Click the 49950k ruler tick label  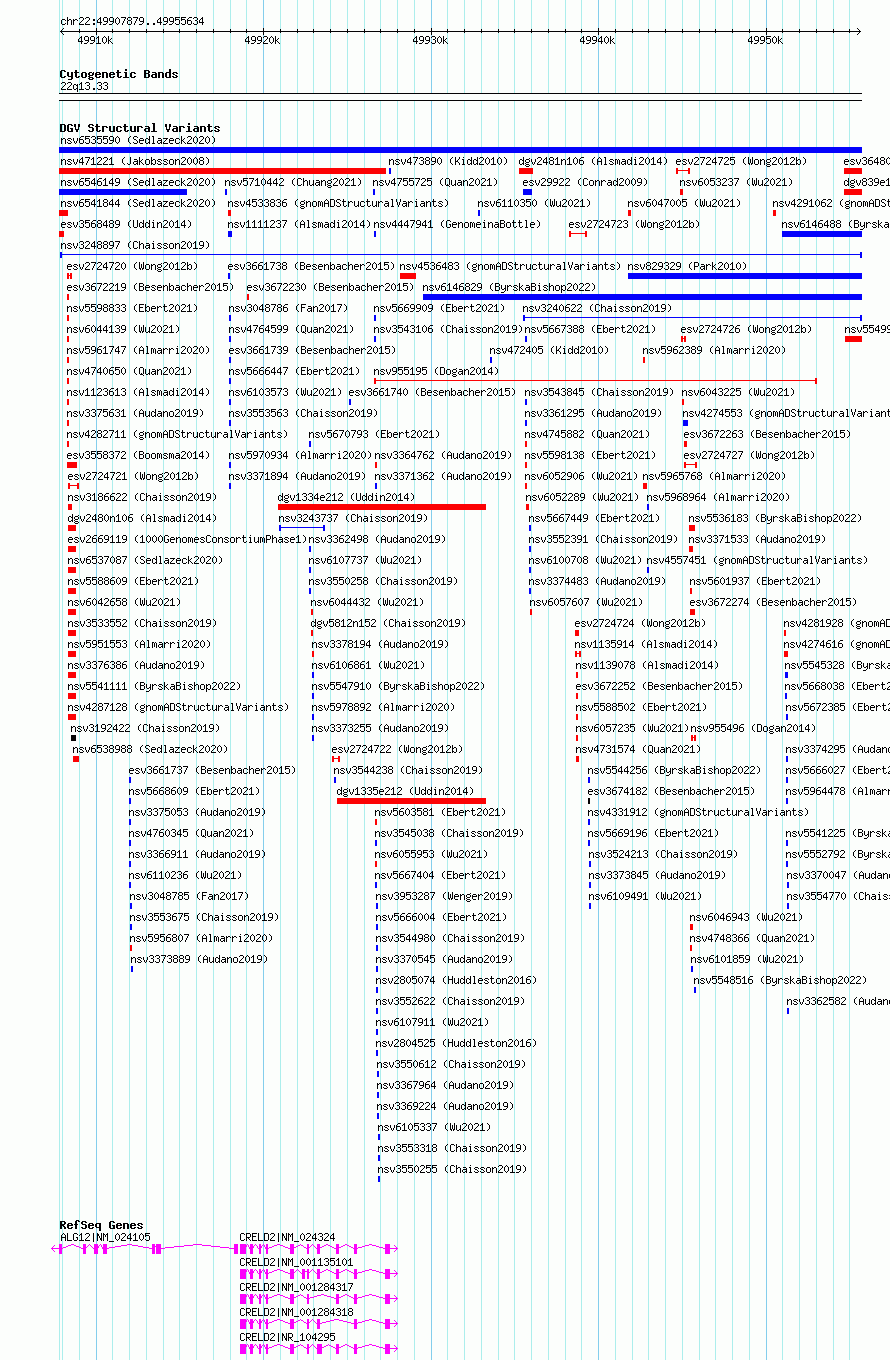tap(765, 40)
